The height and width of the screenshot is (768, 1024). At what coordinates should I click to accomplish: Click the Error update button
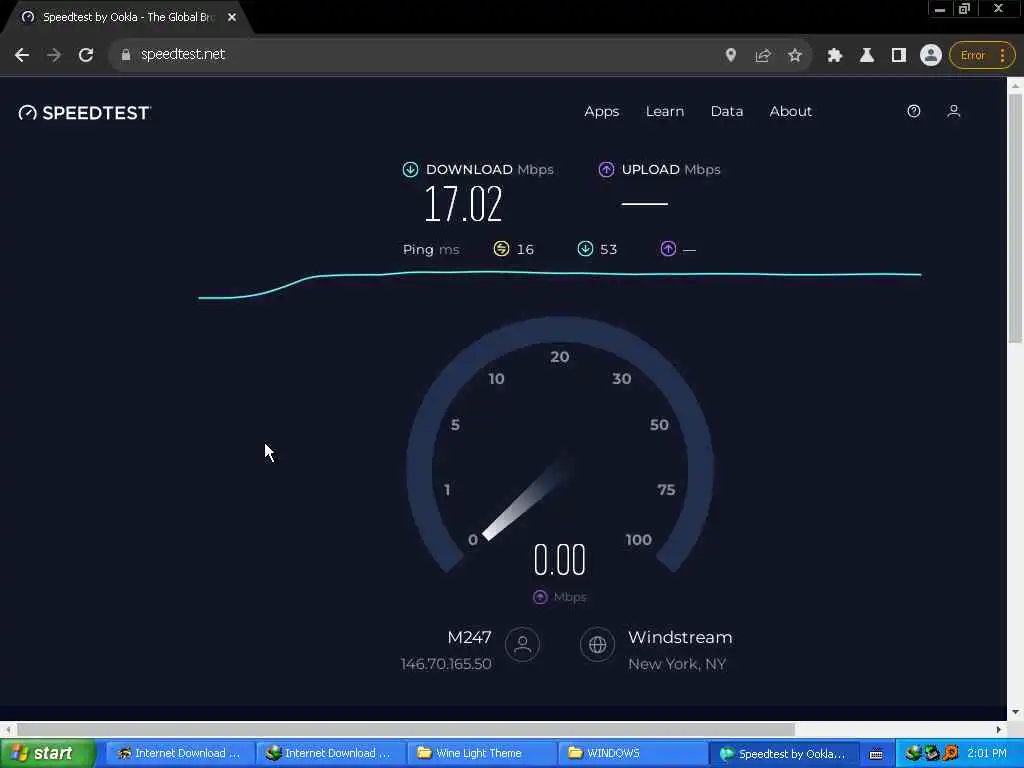[x=972, y=56]
